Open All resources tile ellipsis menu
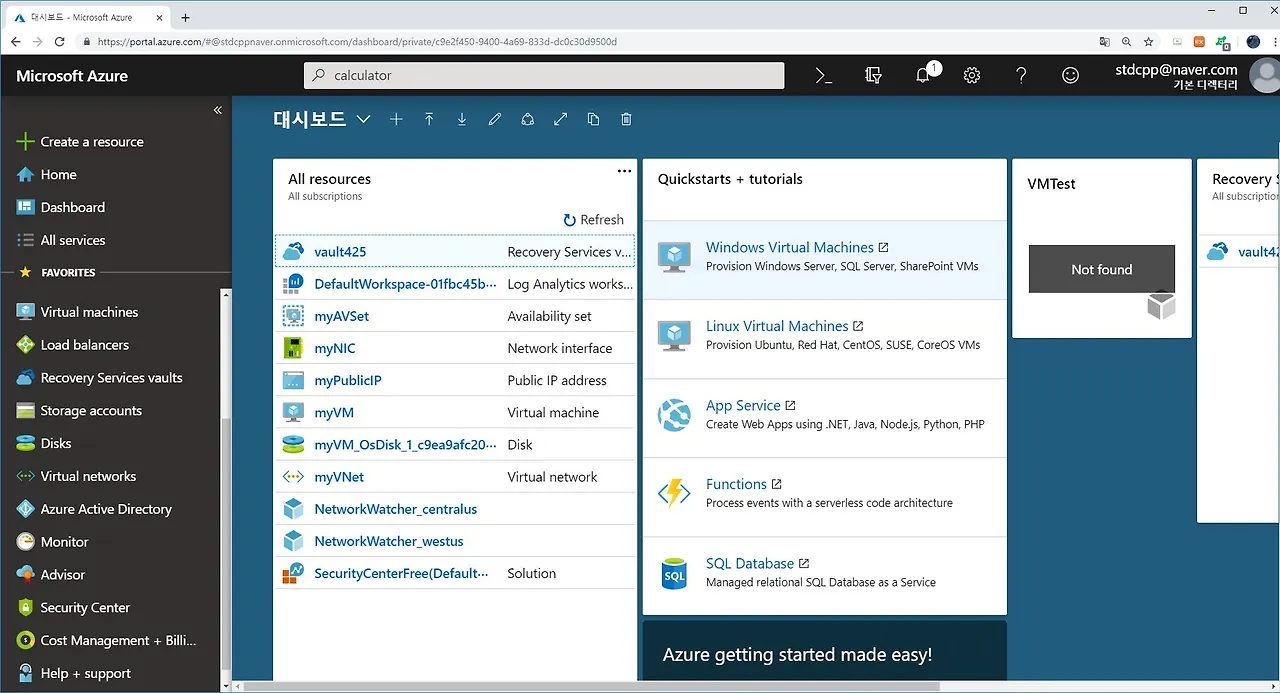1280x693 pixels. pos(624,171)
